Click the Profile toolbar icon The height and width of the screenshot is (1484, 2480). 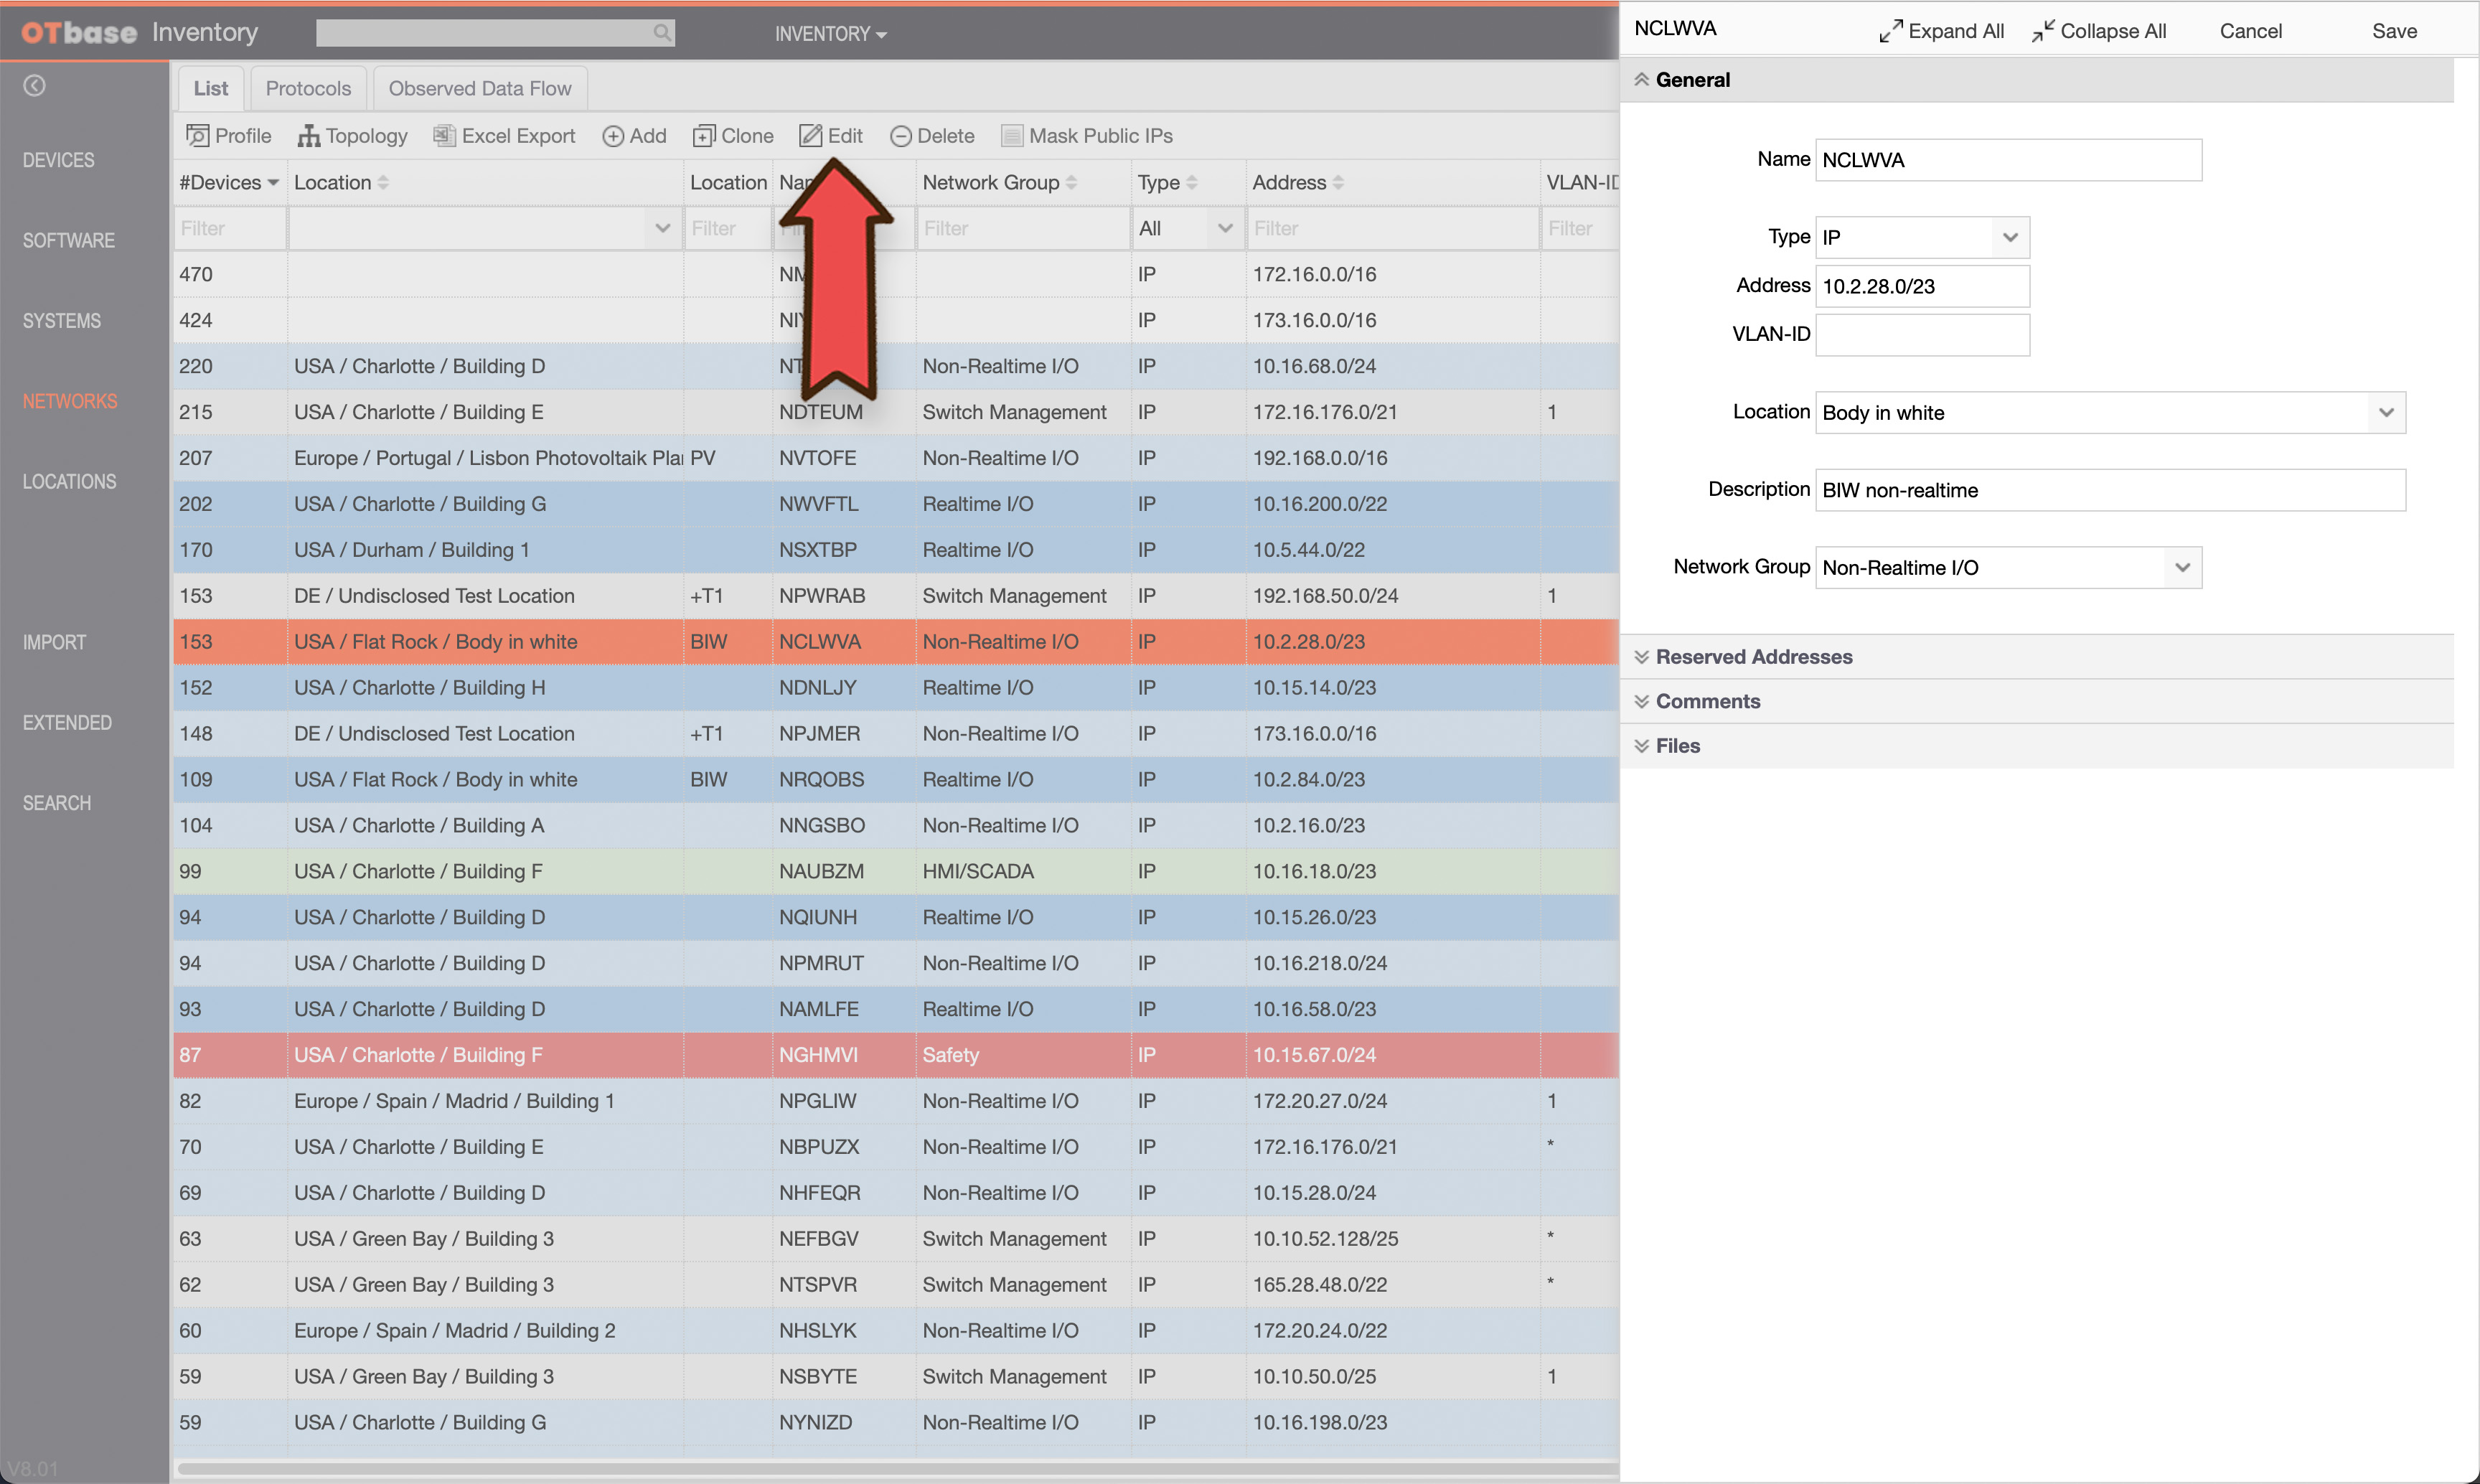click(198, 136)
